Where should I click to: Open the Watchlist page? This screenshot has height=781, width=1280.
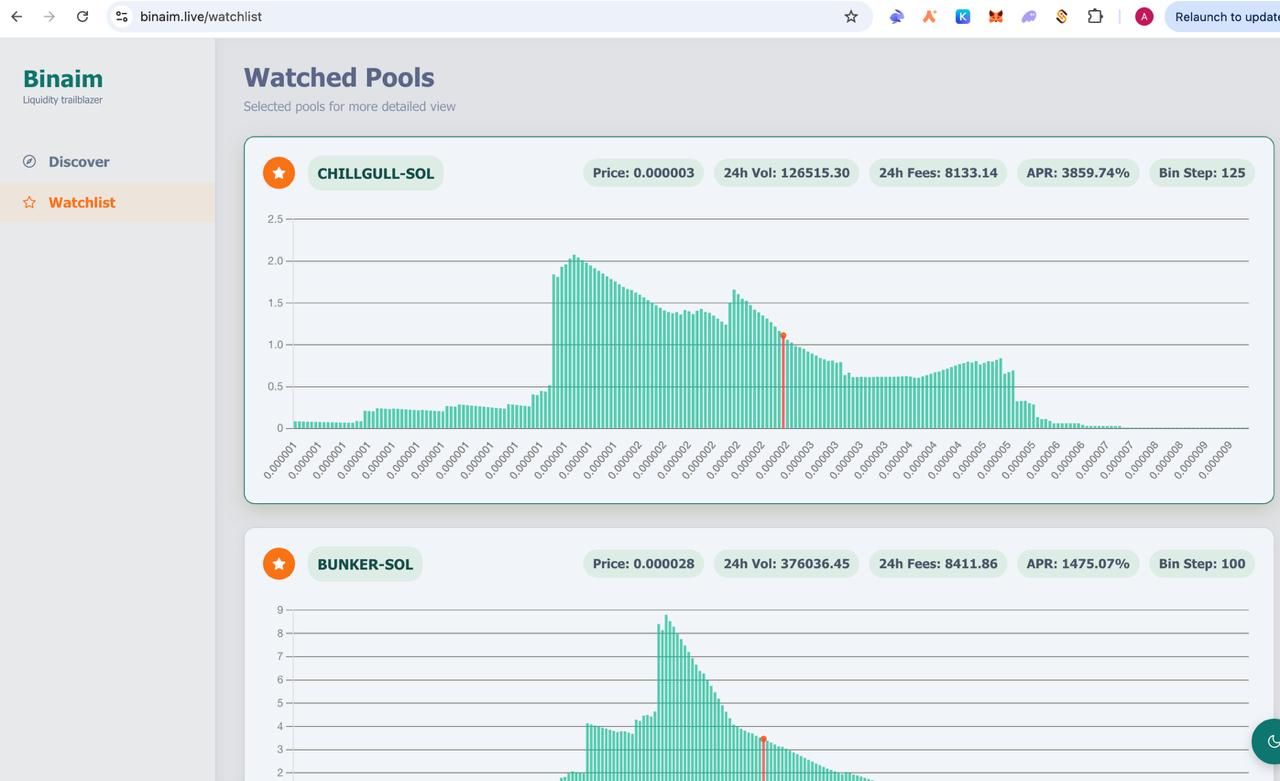pyautogui.click(x=107, y=203)
